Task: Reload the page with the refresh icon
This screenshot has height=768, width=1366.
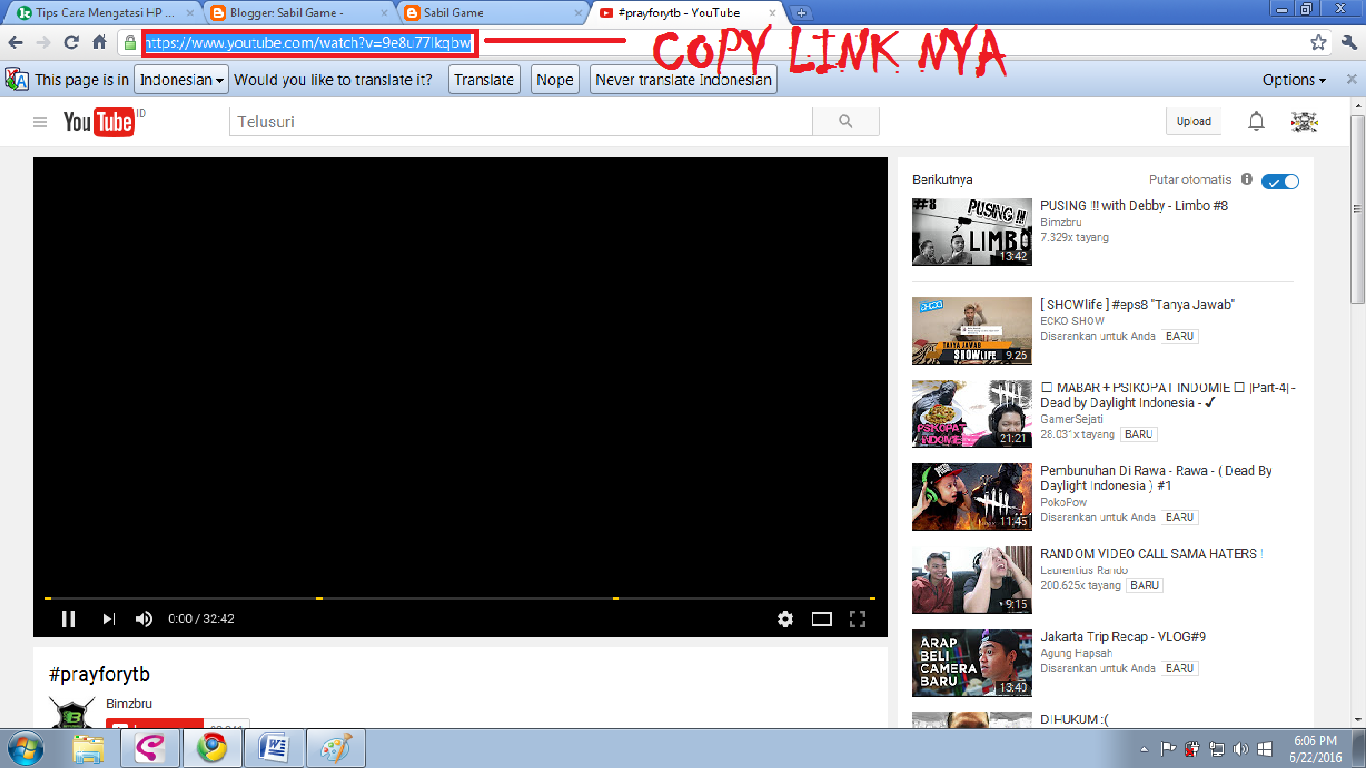Action: tap(71, 43)
